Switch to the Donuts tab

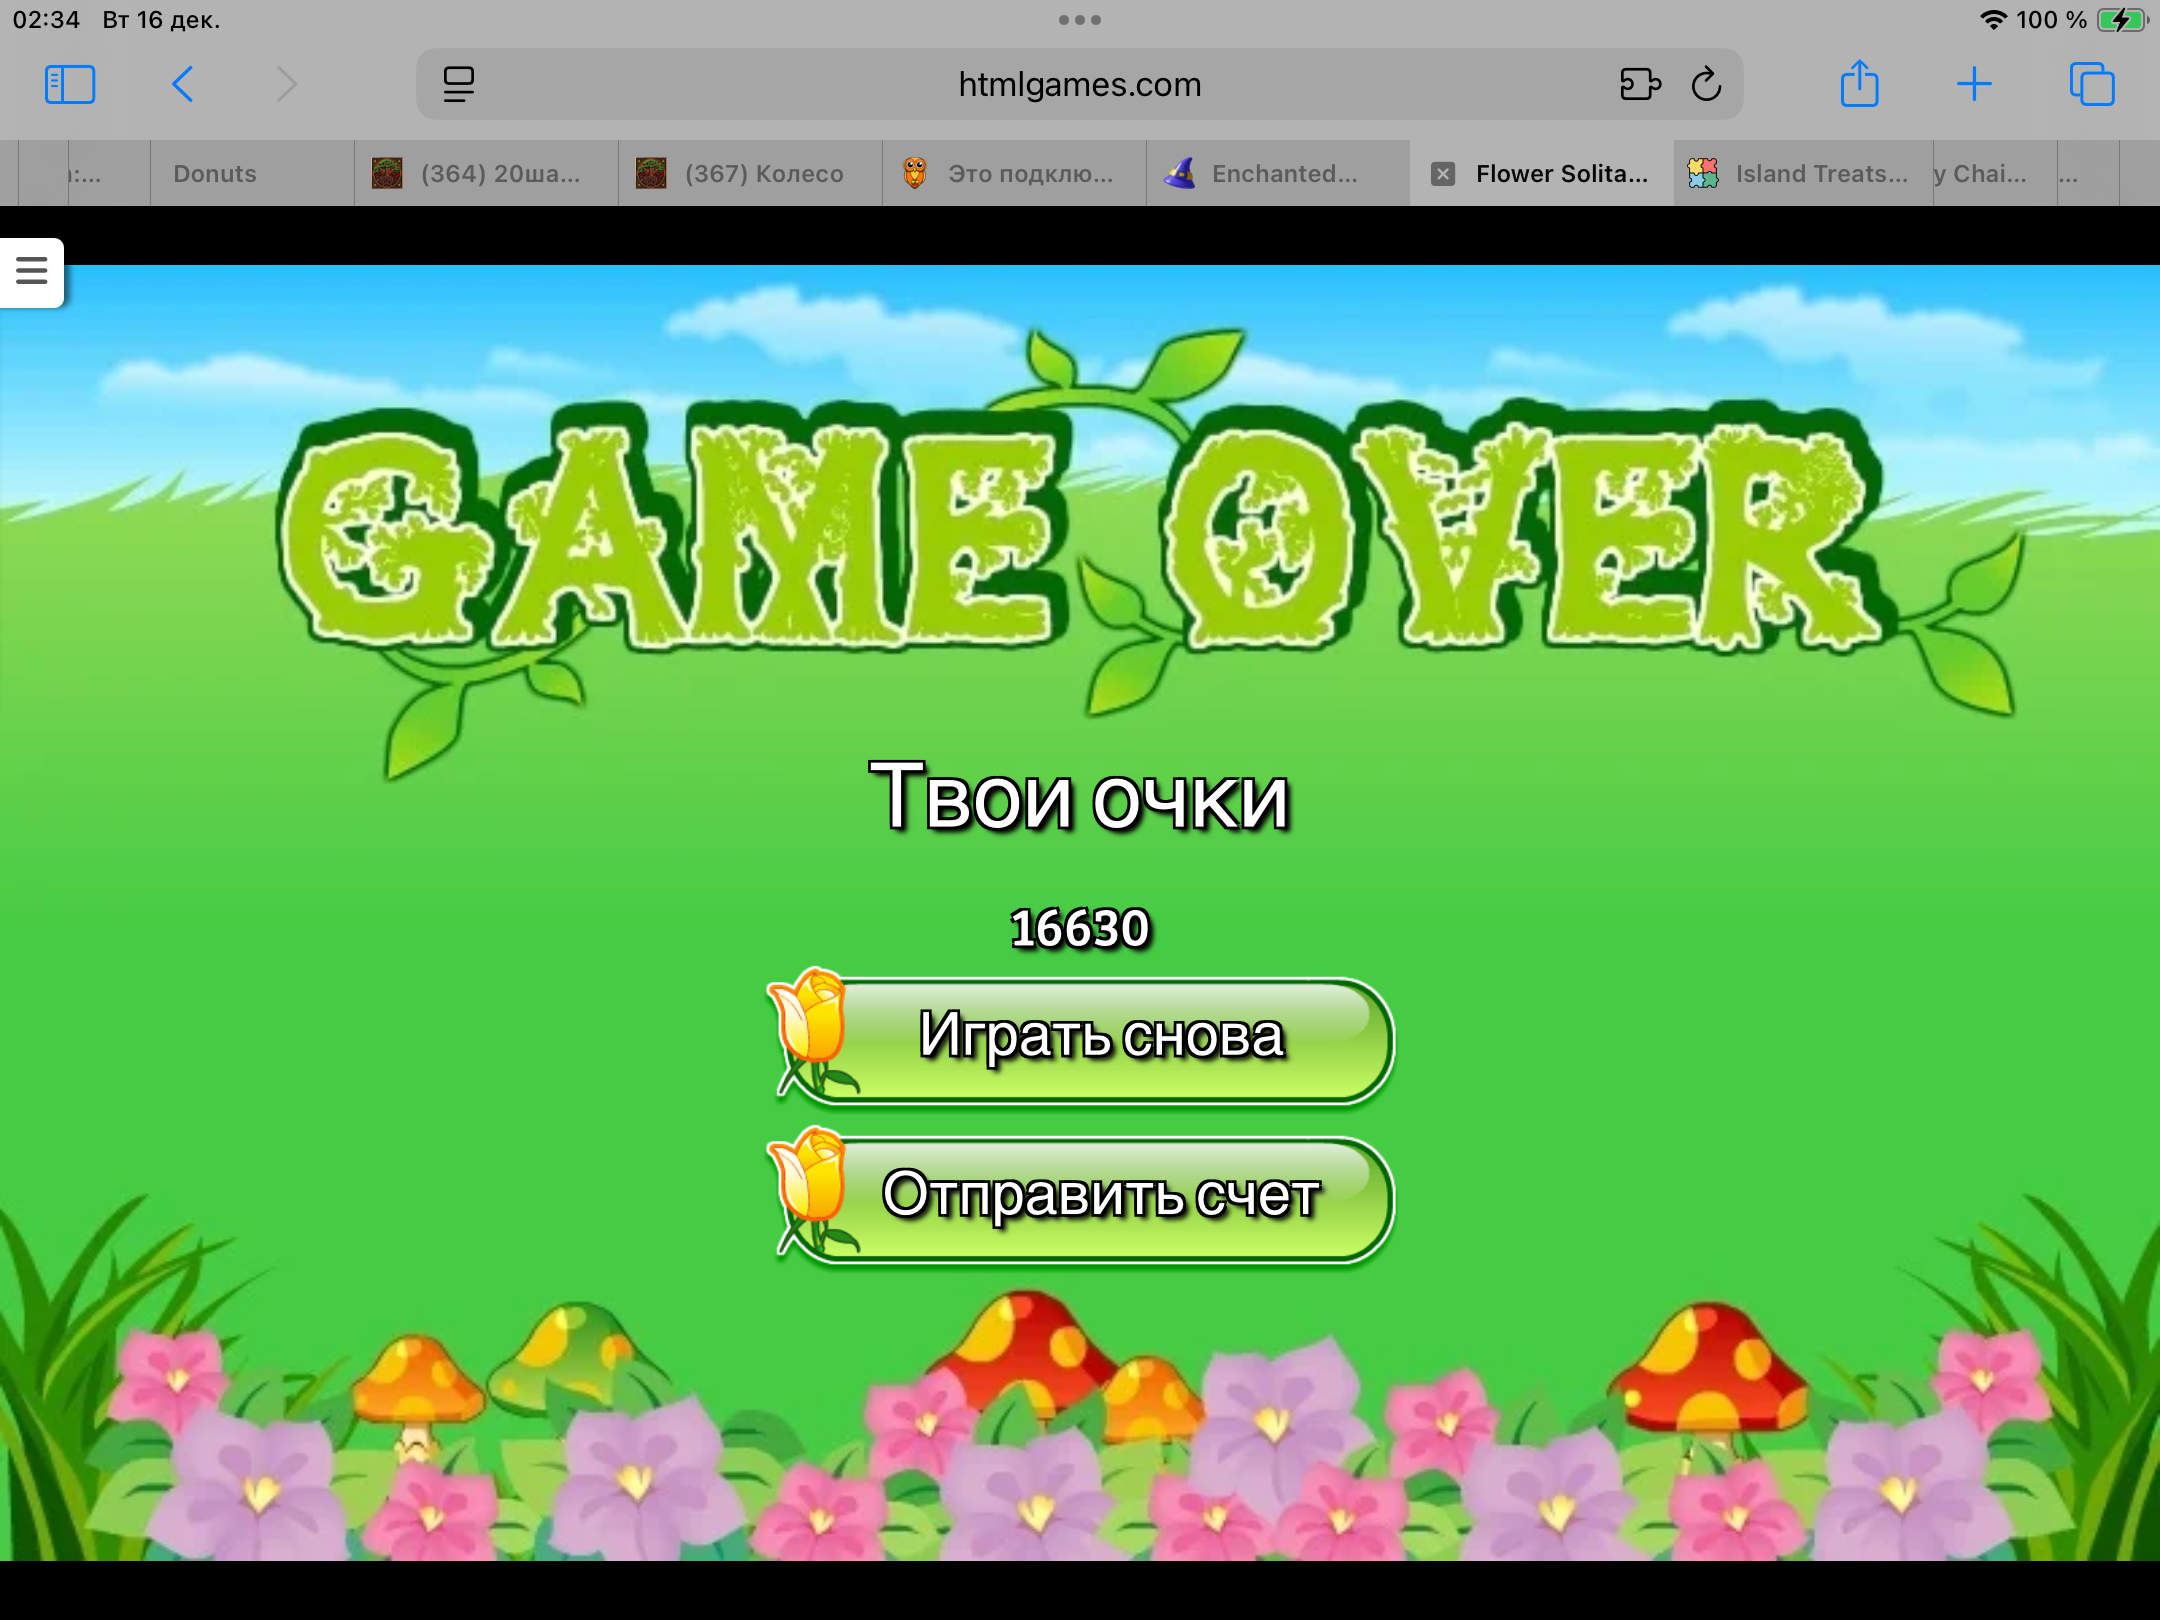215,174
